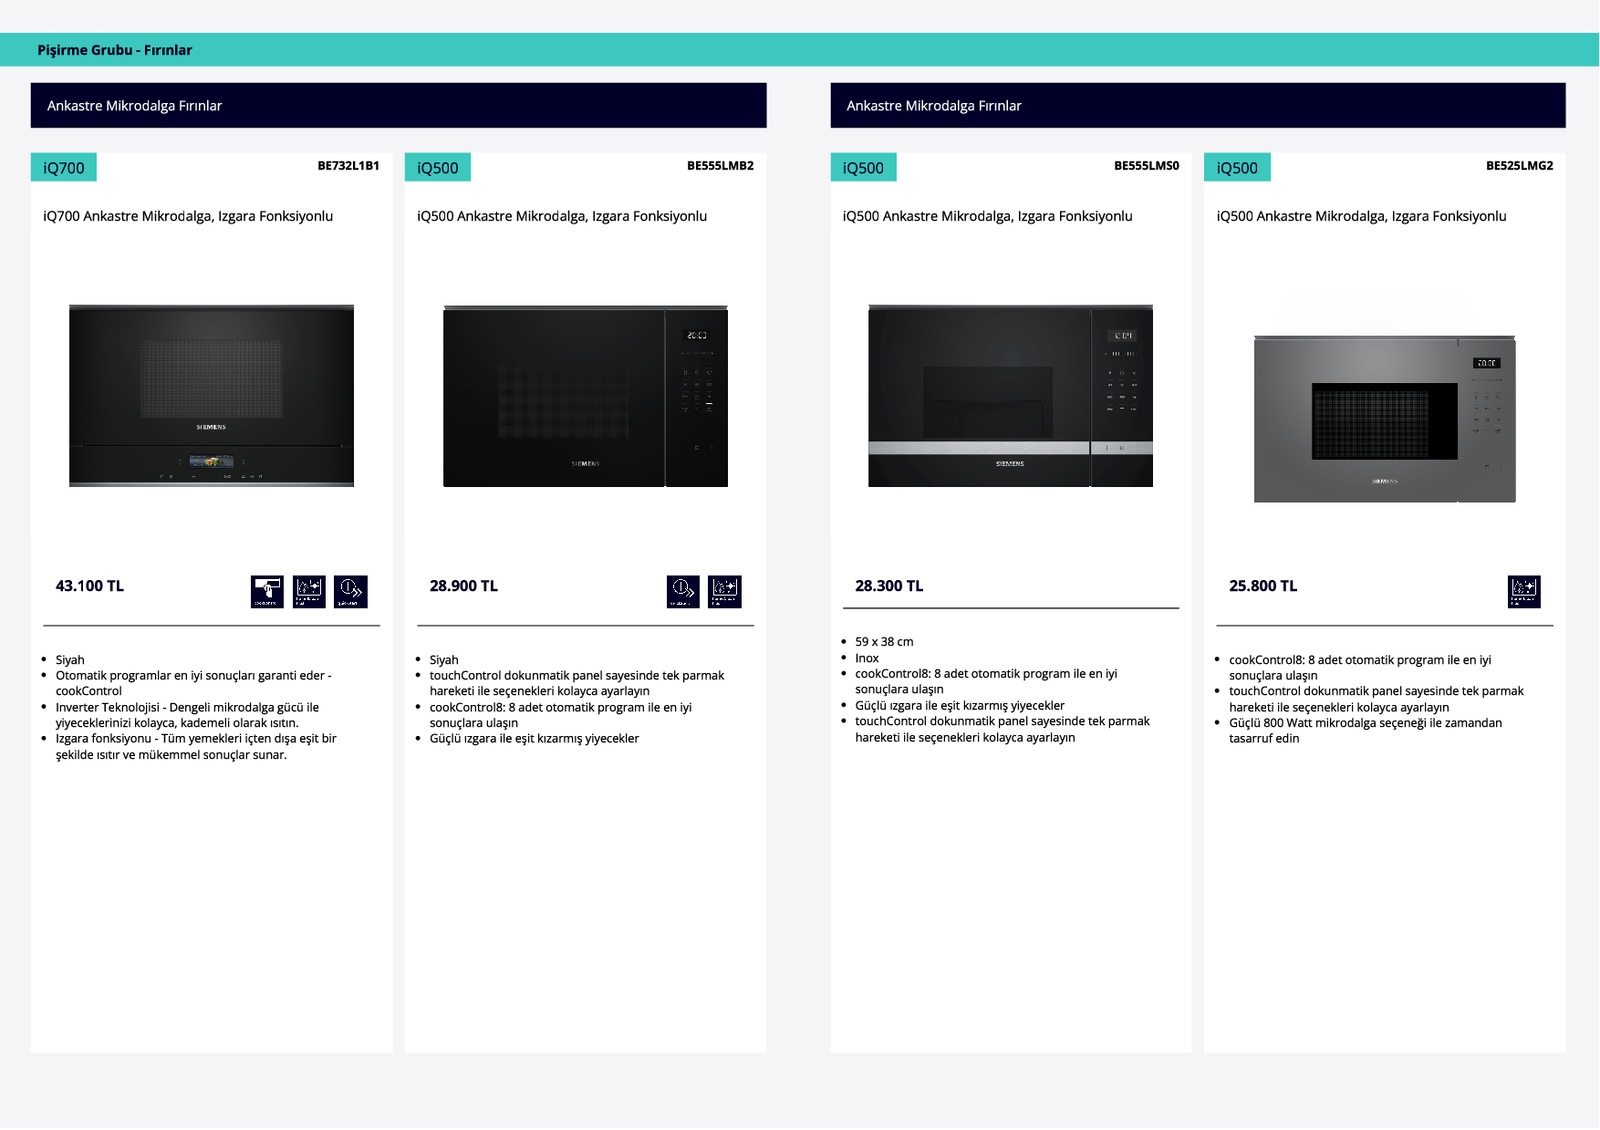Select model code BE555LMB2
The image size is (1600, 1130).
(720, 166)
